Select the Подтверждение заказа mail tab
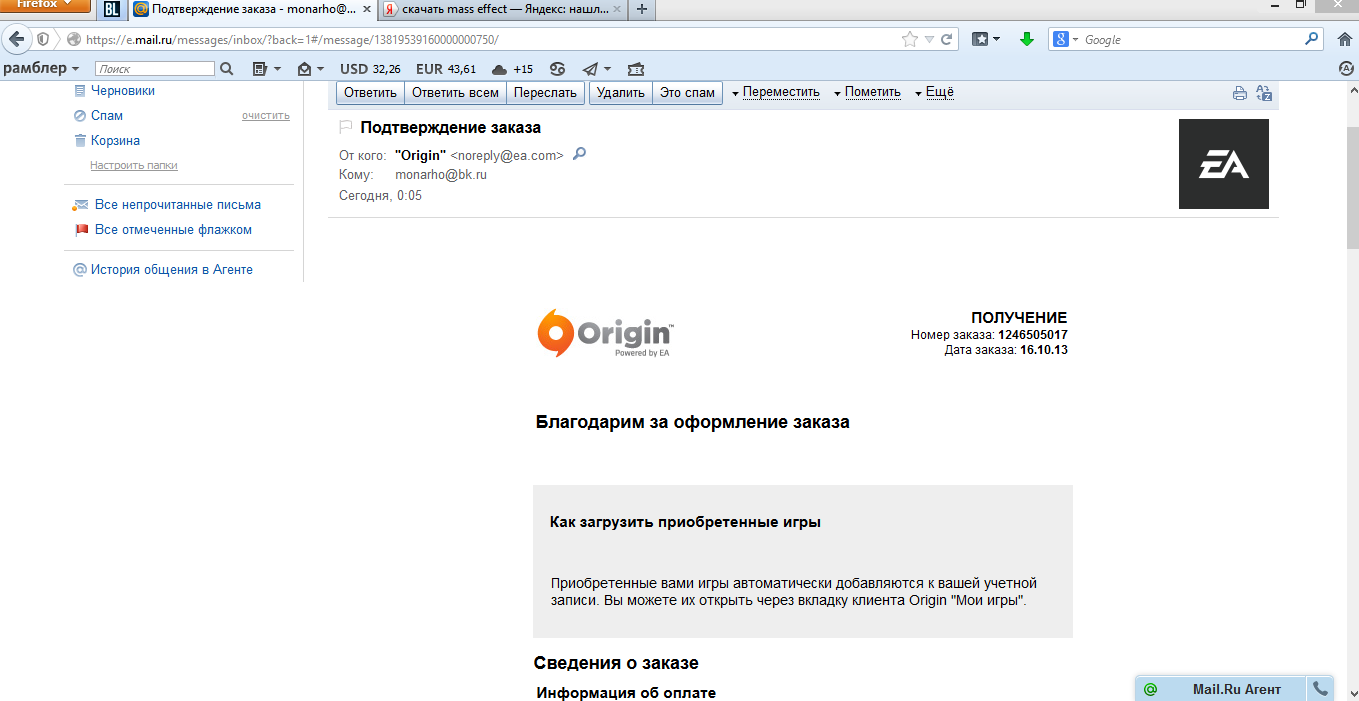Image resolution: width=1359 pixels, height=701 pixels. (252, 9)
